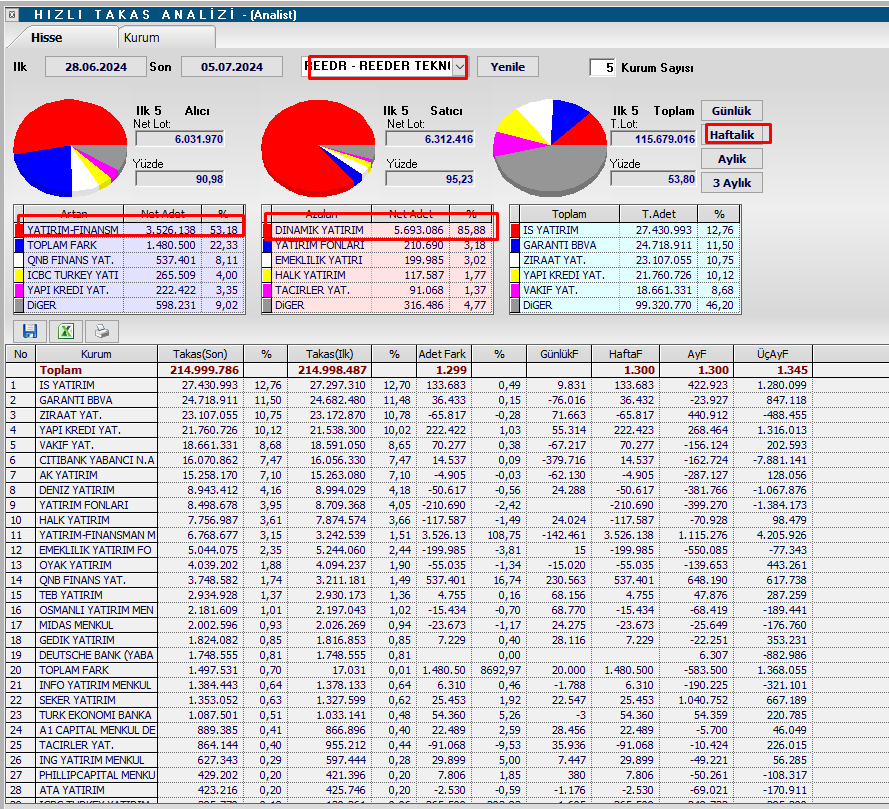Click the Alıcı Net Lot value 6.031.970

[x=180, y=139]
